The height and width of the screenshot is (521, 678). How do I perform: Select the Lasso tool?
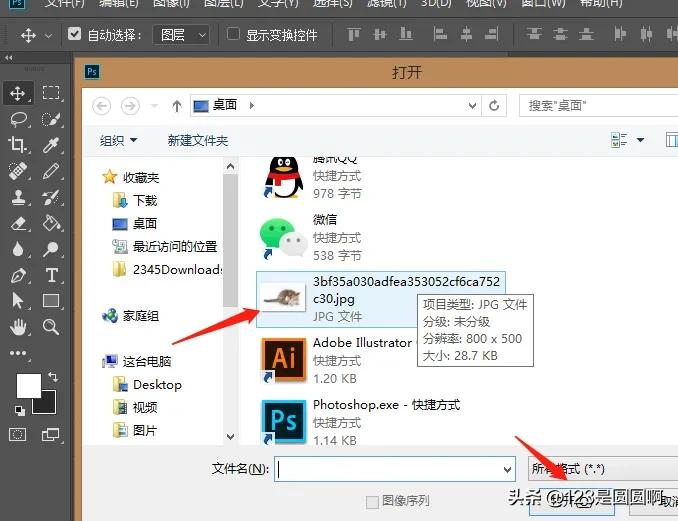pos(18,119)
